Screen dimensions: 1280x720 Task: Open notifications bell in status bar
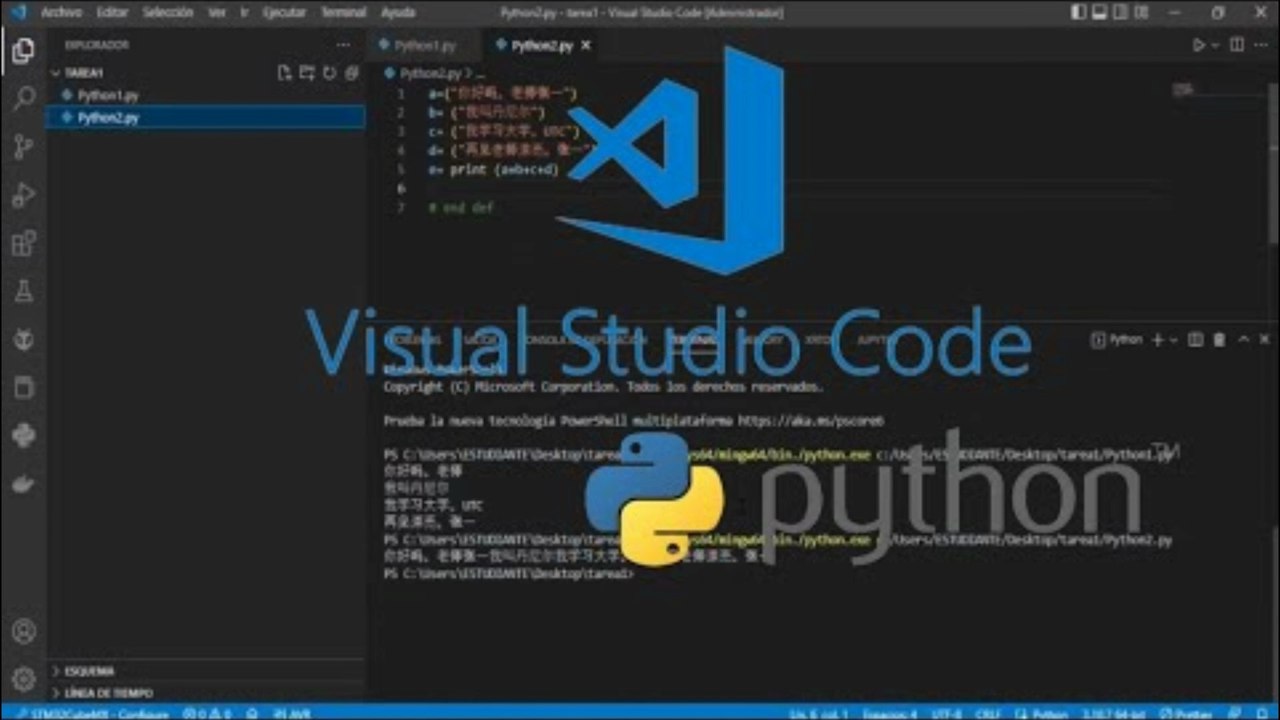[1262, 713]
